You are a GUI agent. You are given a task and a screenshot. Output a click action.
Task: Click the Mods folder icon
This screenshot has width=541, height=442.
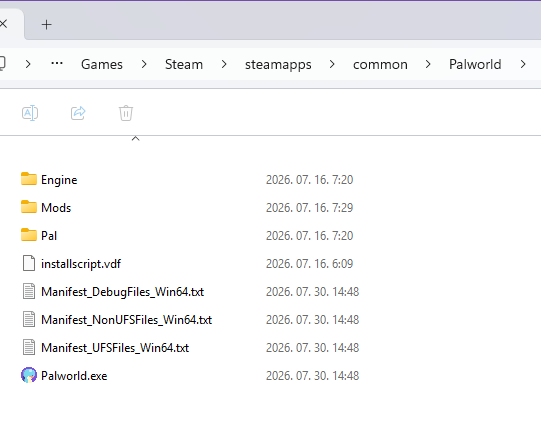29,207
